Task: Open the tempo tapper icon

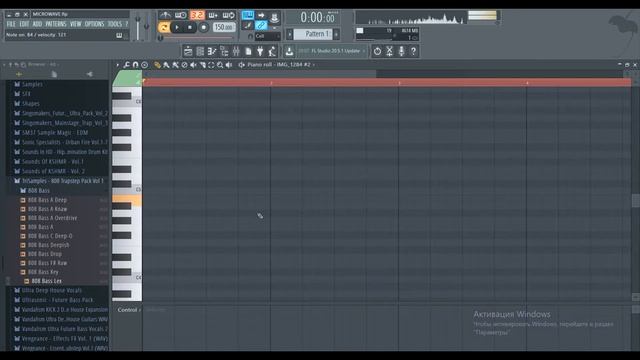Action: point(272,51)
